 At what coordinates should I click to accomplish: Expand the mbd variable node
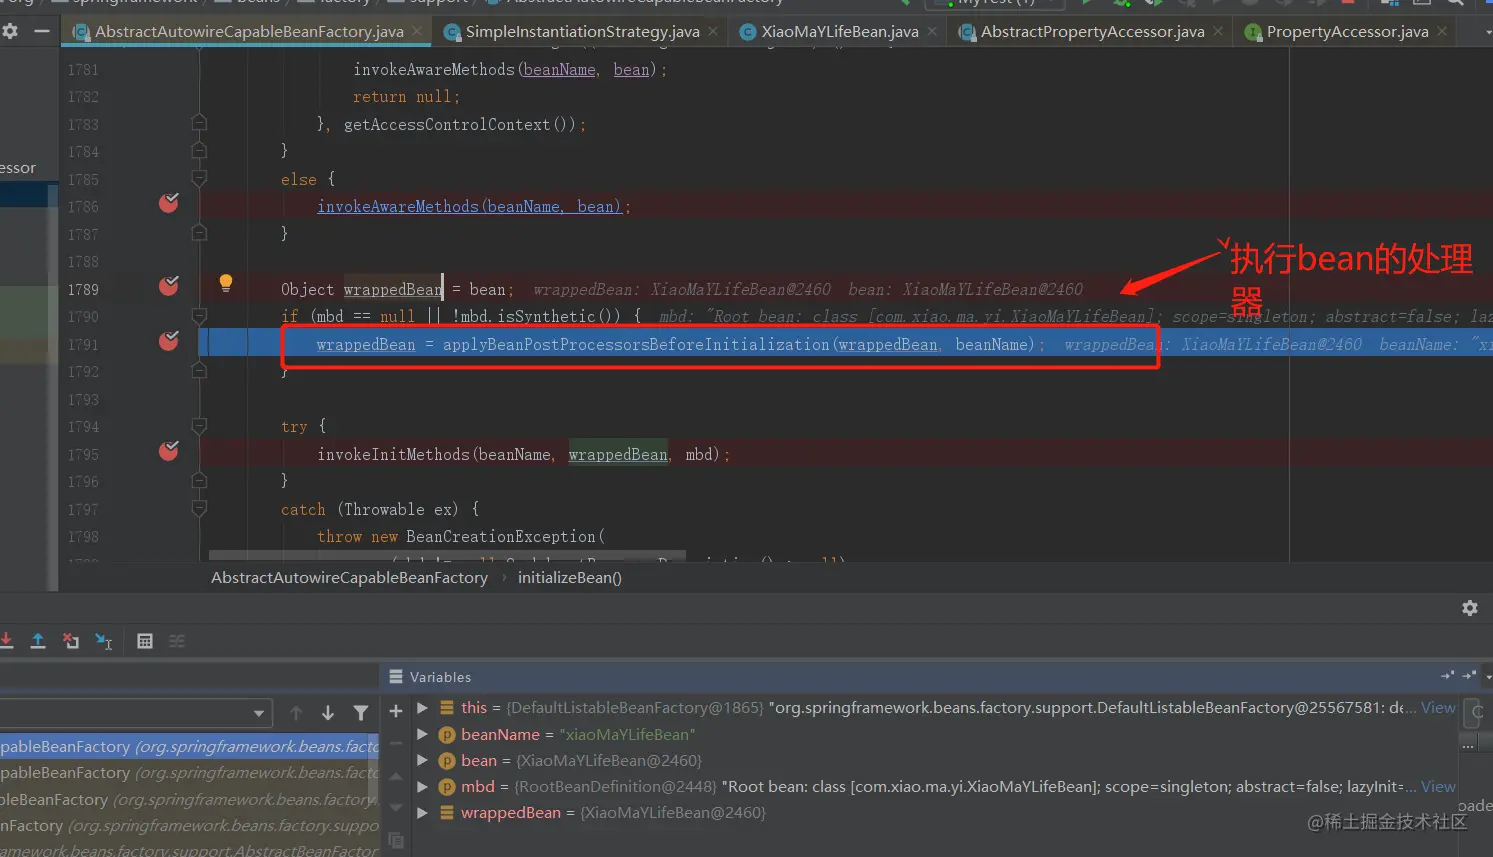tap(422, 787)
